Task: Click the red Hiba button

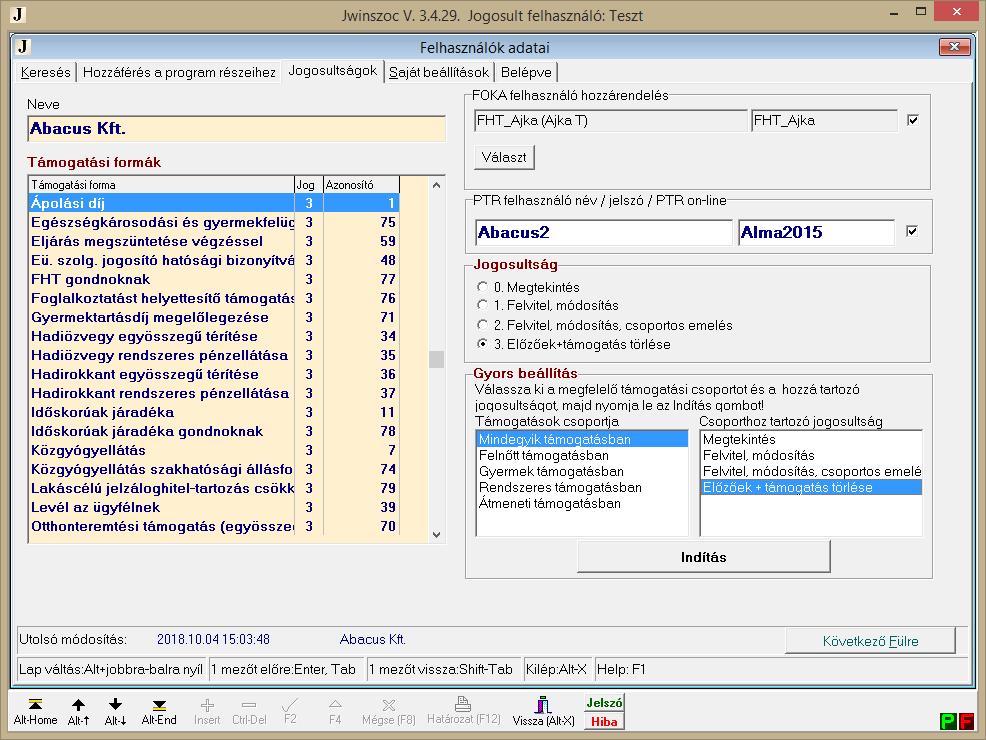Action: coord(604,721)
